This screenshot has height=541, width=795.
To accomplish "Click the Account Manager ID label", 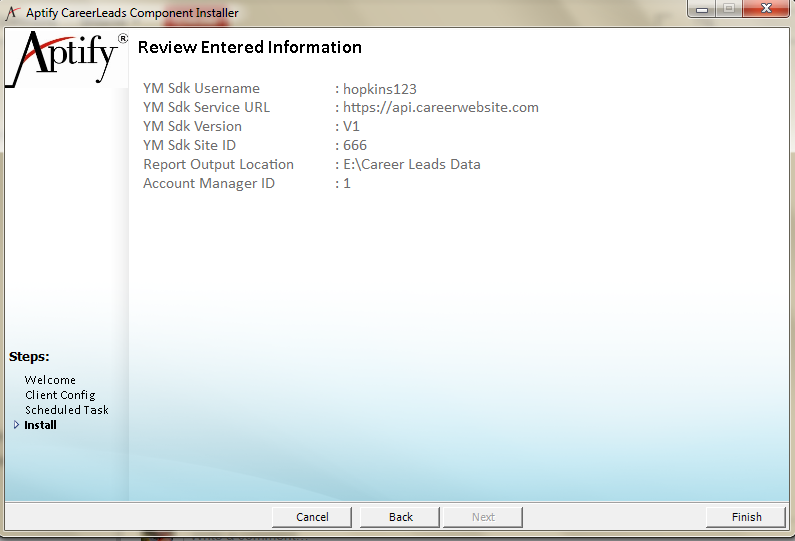I will pyautogui.click(x=209, y=184).
